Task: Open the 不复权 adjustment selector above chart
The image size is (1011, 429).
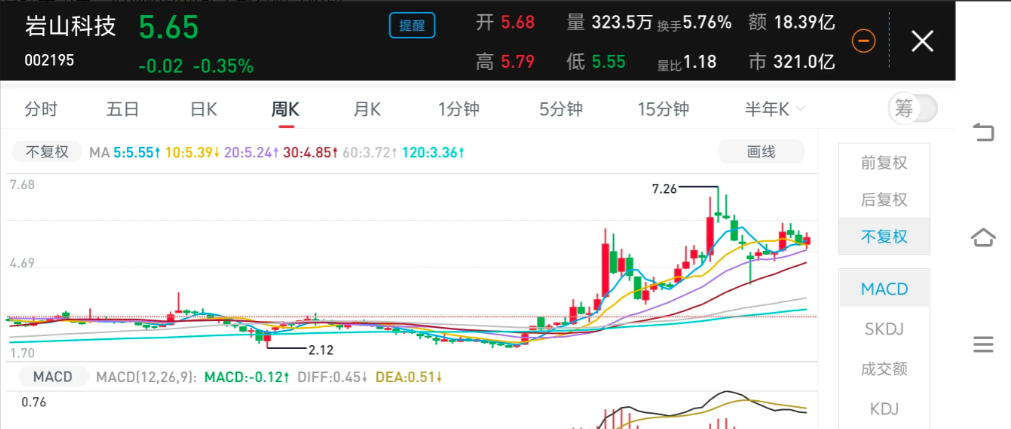Action: pyautogui.click(x=47, y=152)
